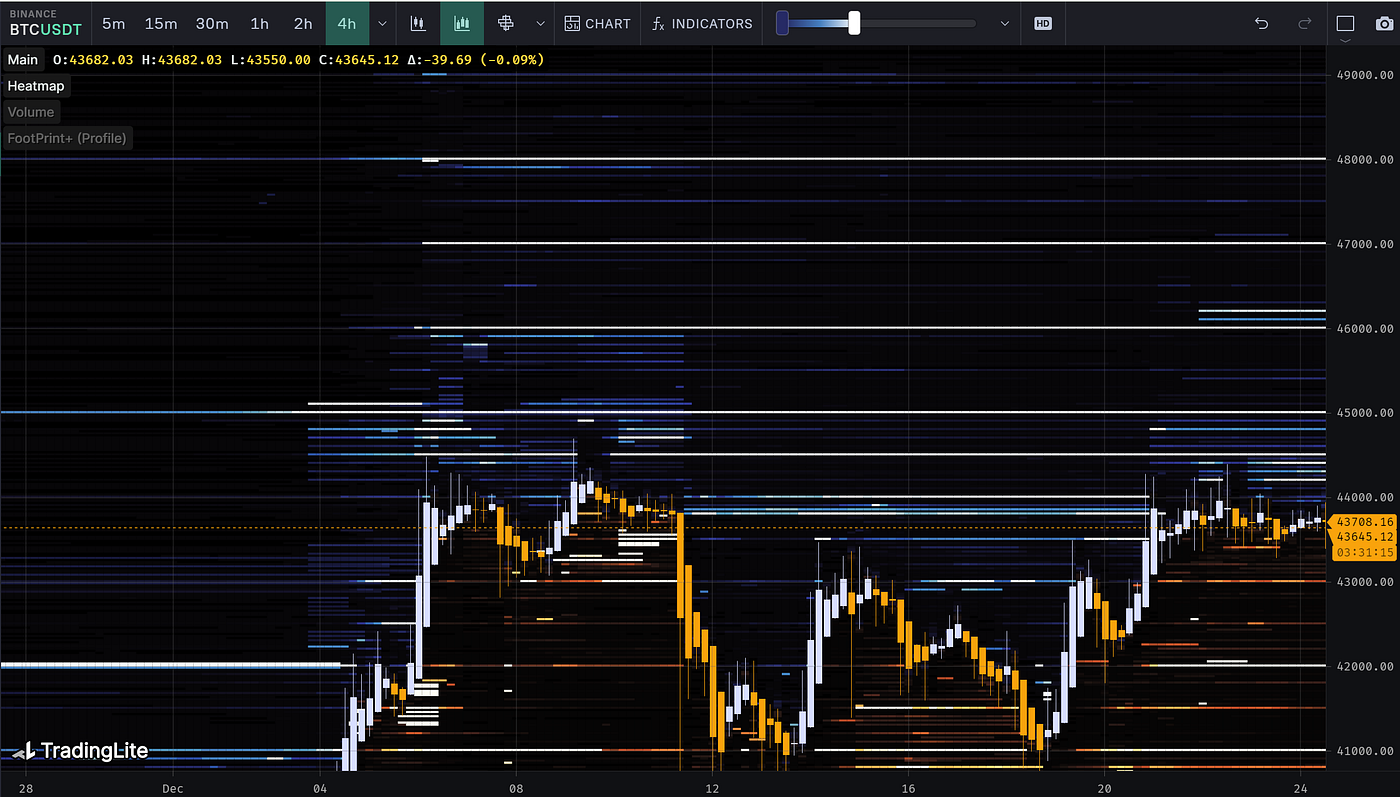Select the 15m timeframe
This screenshot has height=797, width=1400.
coord(161,23)
